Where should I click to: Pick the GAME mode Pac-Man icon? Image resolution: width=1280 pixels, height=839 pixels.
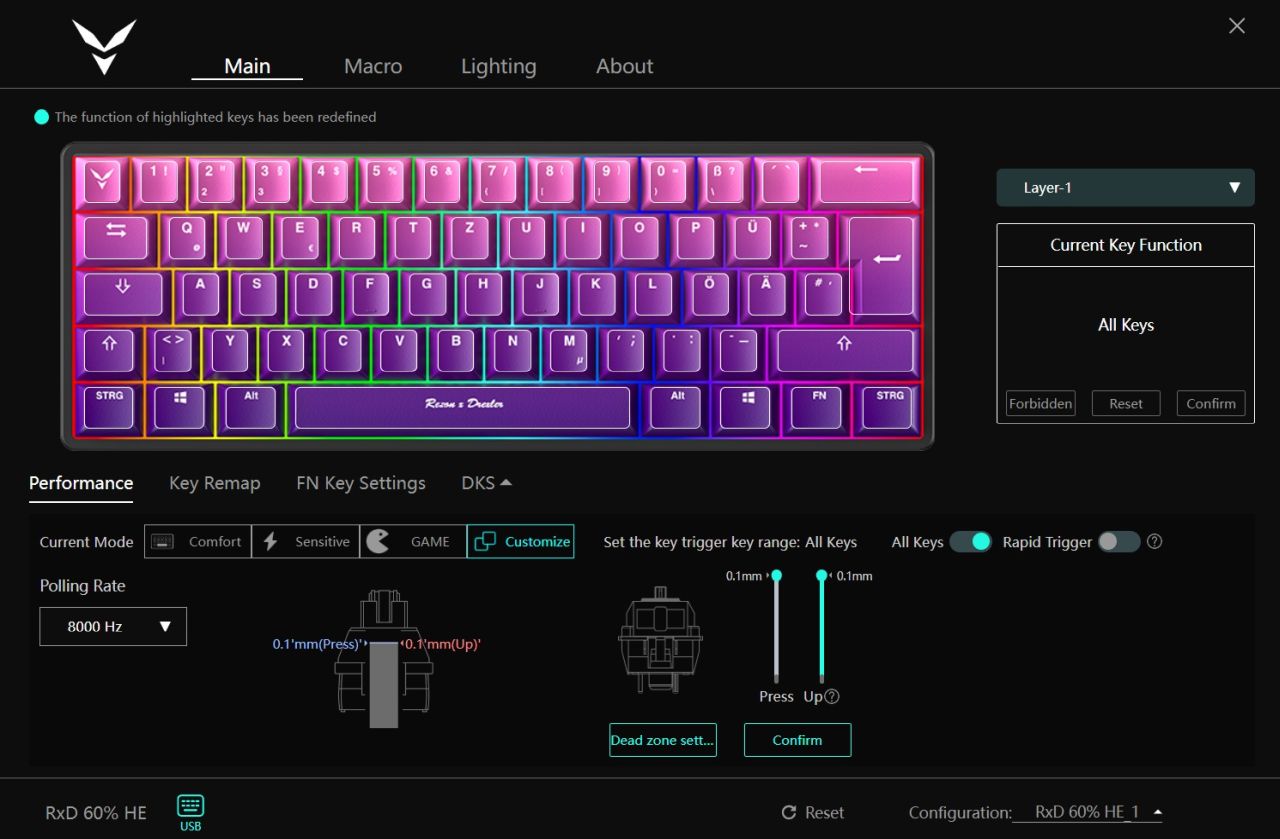coord(378,541)
